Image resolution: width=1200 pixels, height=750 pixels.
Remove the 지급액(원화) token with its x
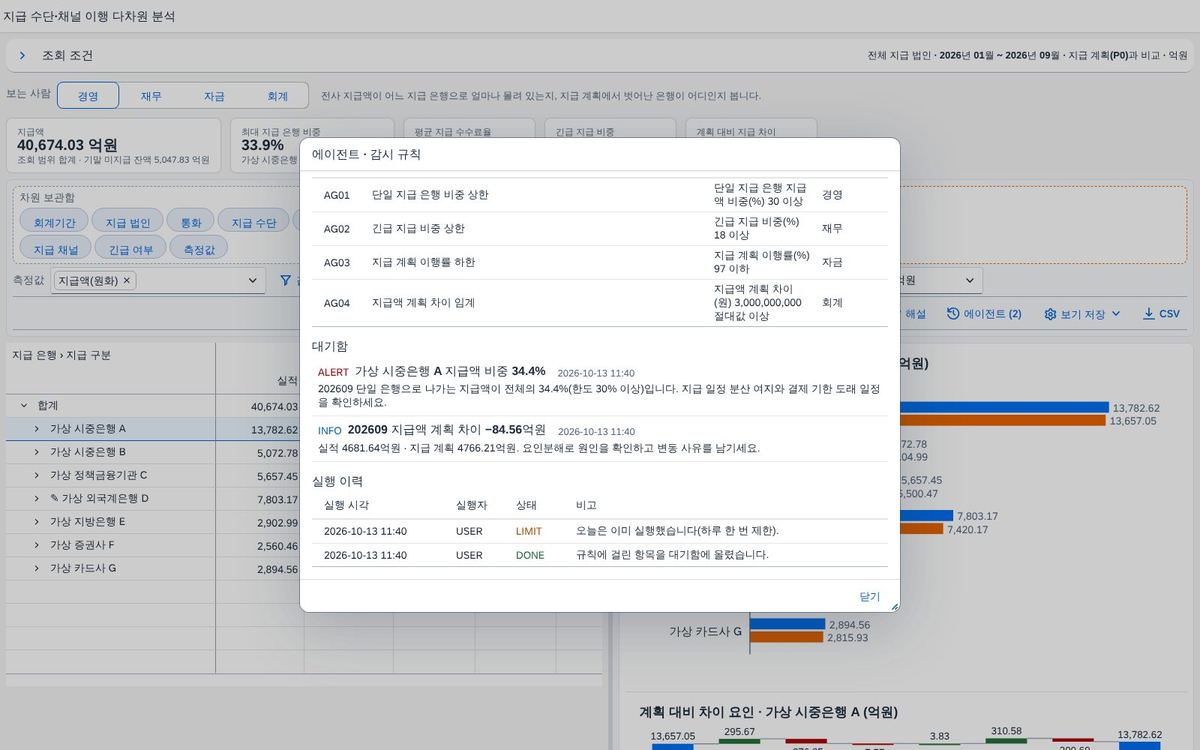click(127, 281)
